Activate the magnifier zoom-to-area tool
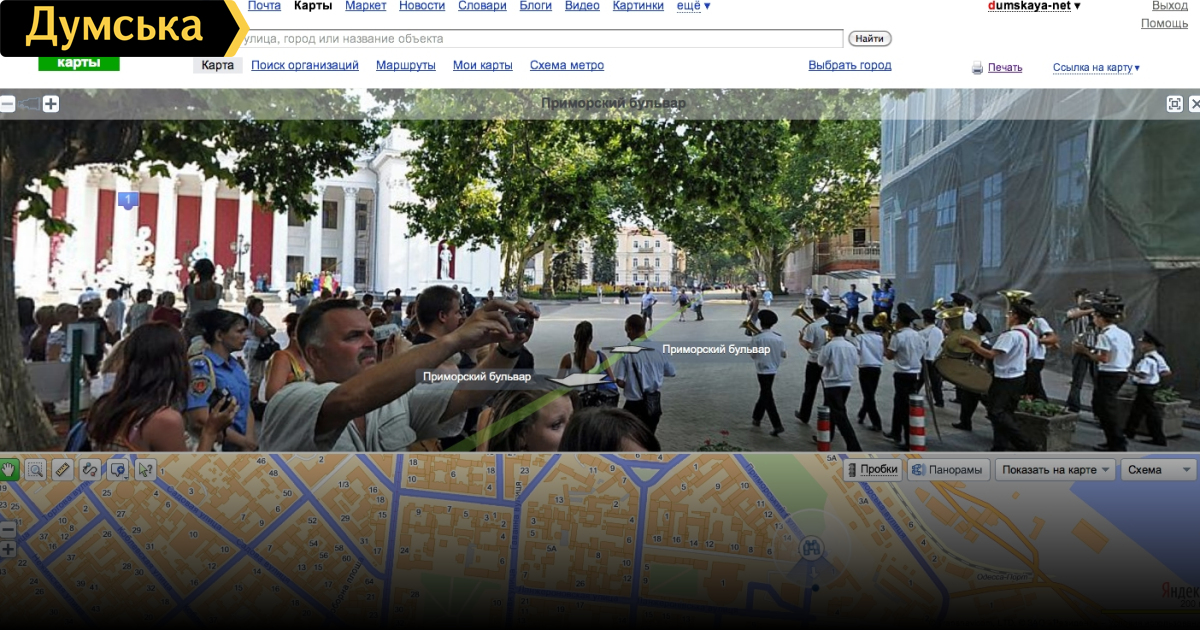 coord(36,469)
